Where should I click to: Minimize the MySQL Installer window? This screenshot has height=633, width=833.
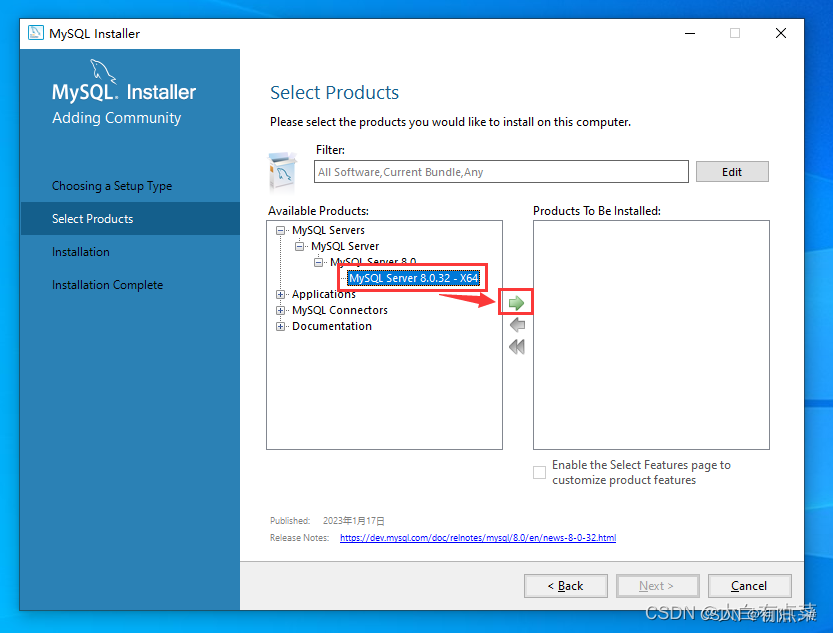[690, 33]
